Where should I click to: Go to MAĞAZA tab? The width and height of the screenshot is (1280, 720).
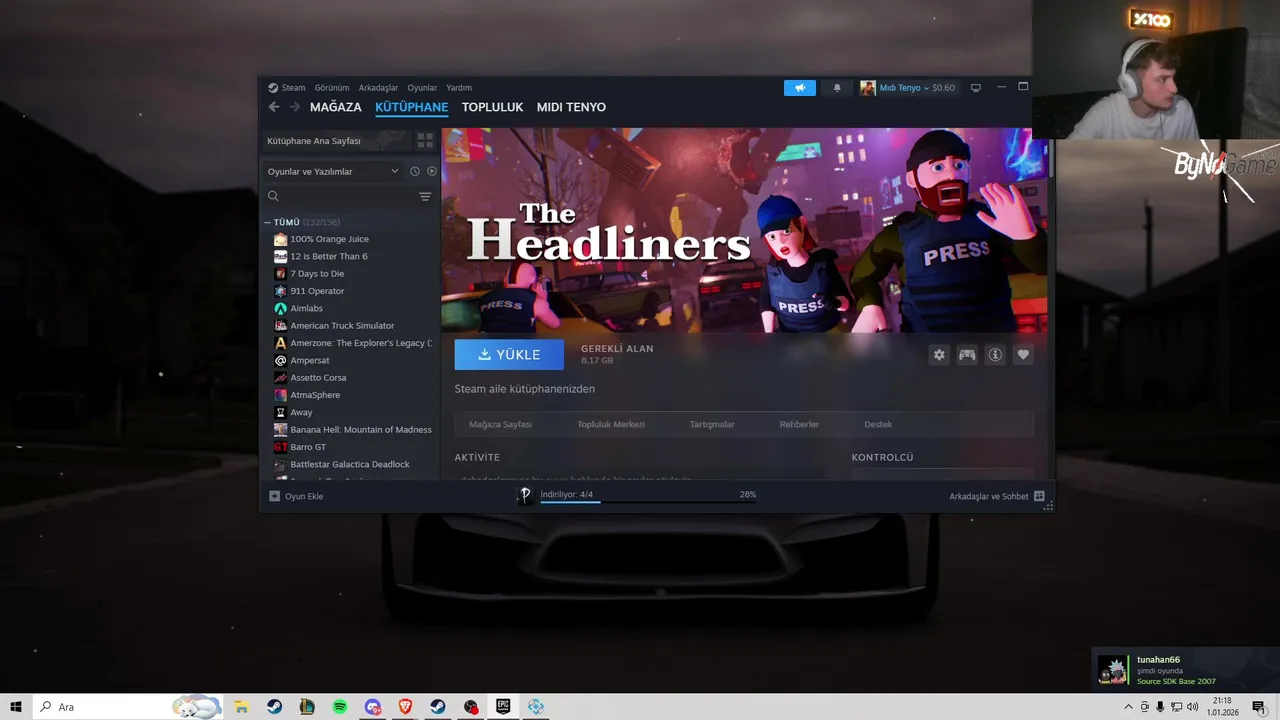(336, 107)
